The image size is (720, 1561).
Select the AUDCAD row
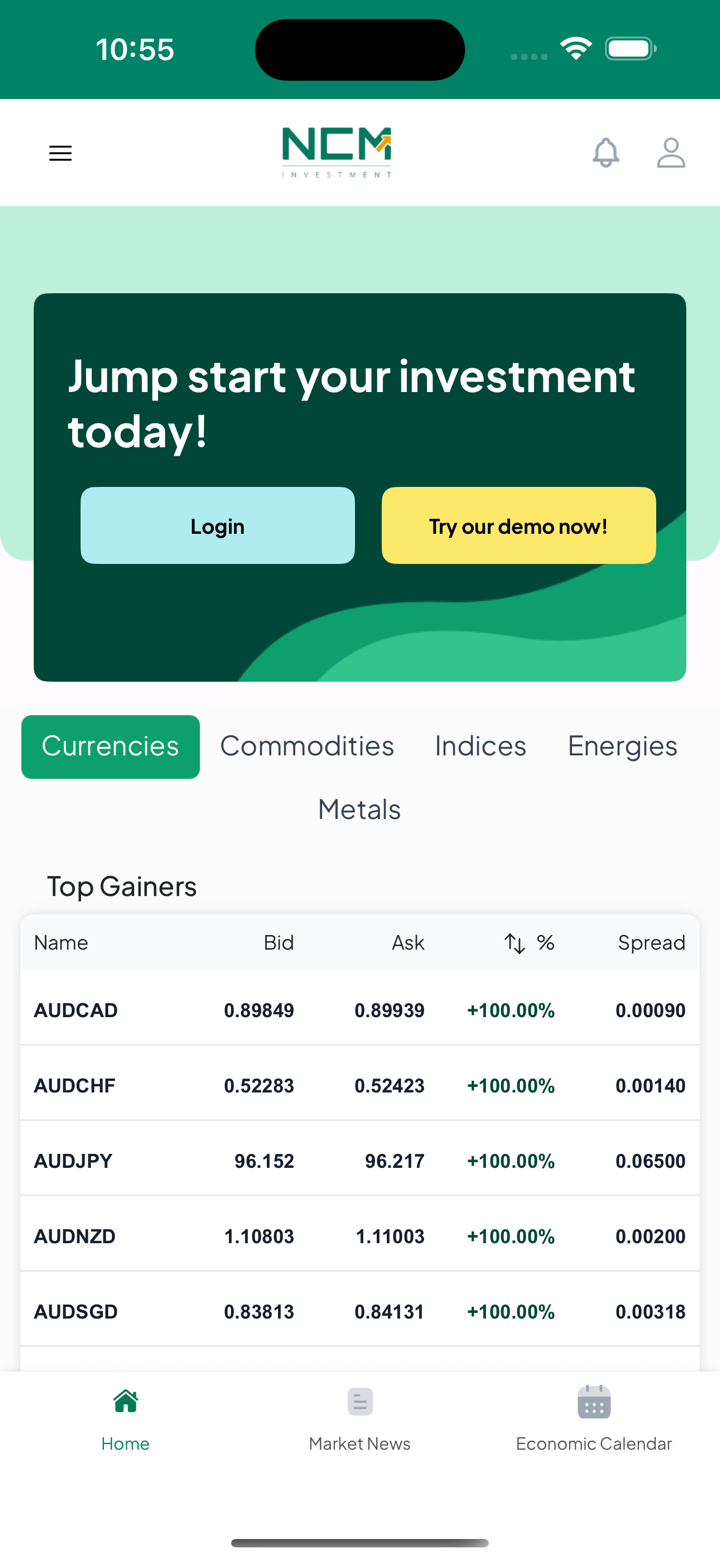359,1010
